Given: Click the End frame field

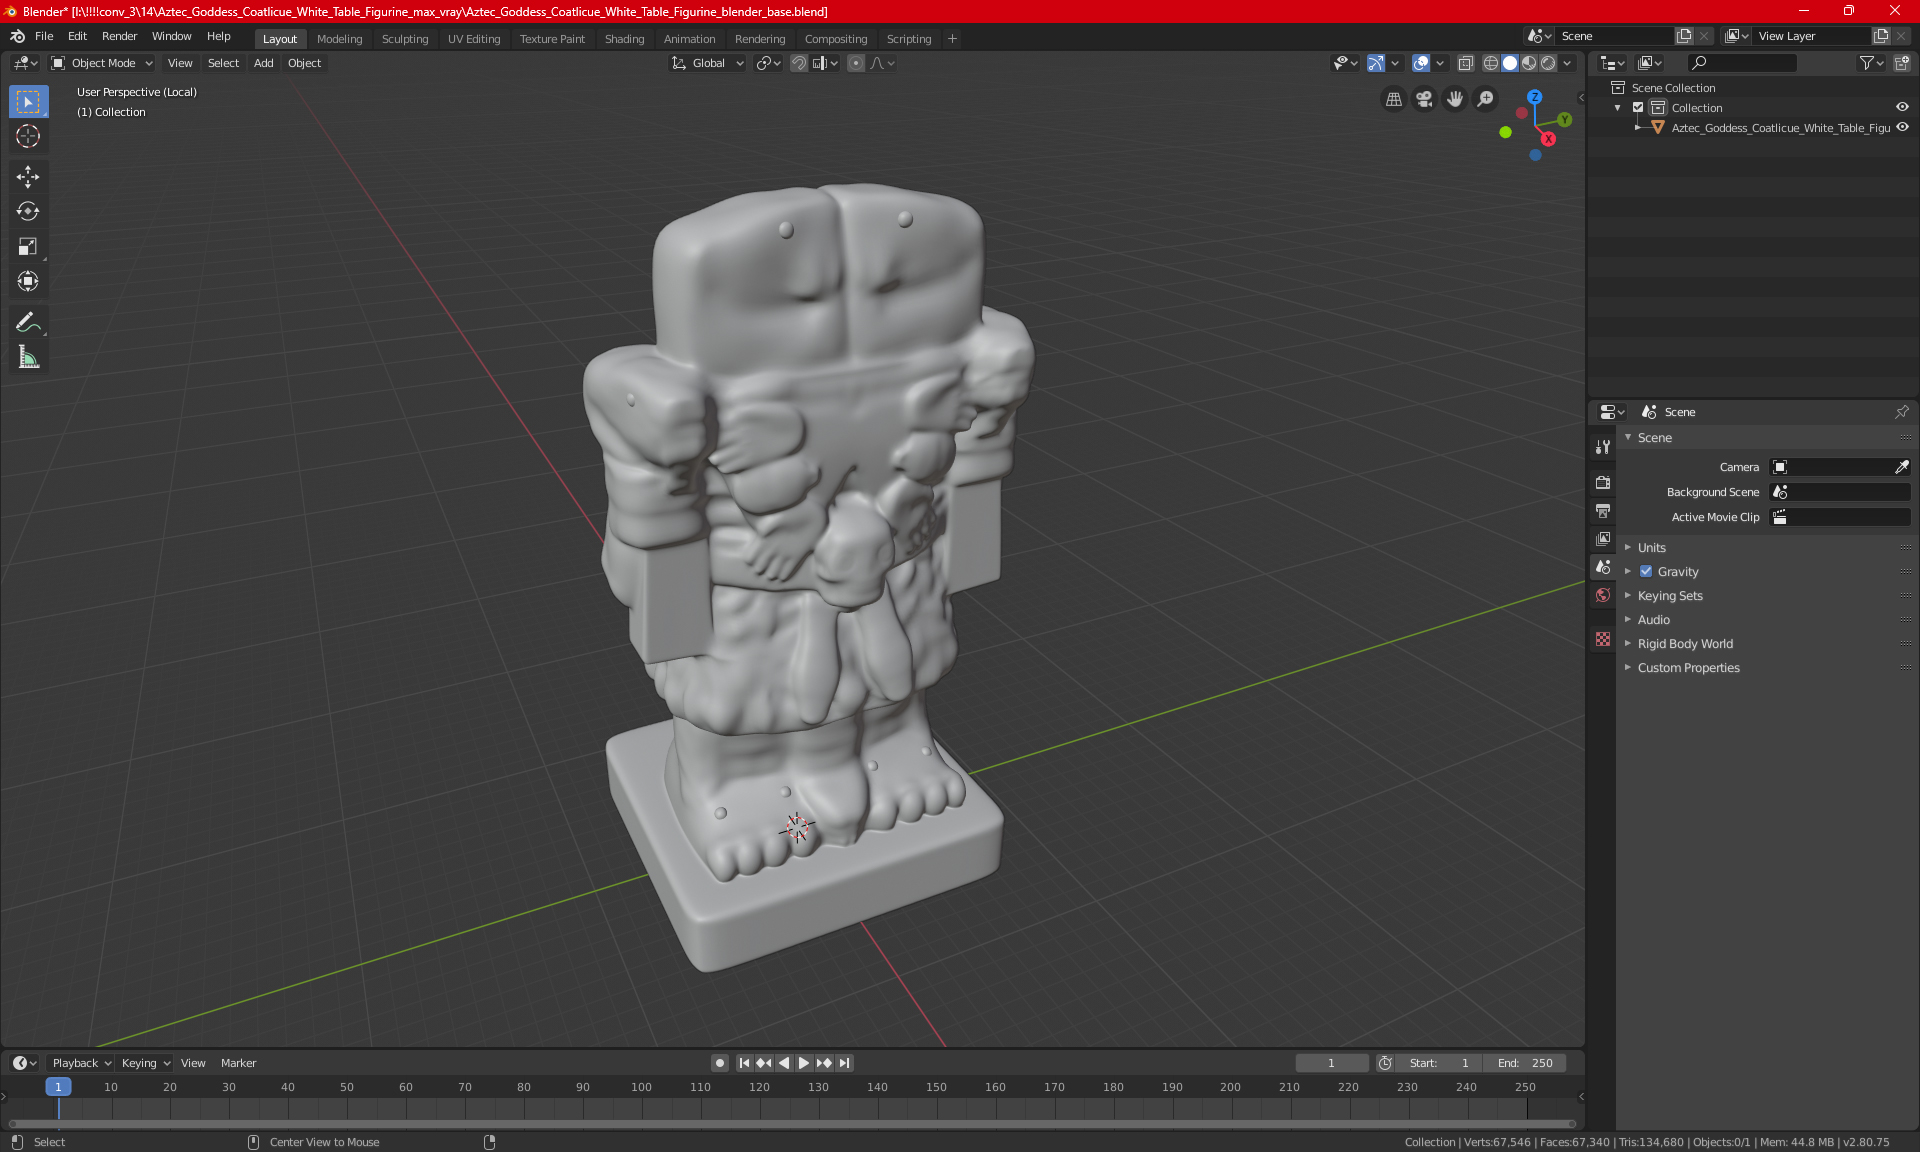Looking at the screenshot, I should [x=1525, y=1063].
